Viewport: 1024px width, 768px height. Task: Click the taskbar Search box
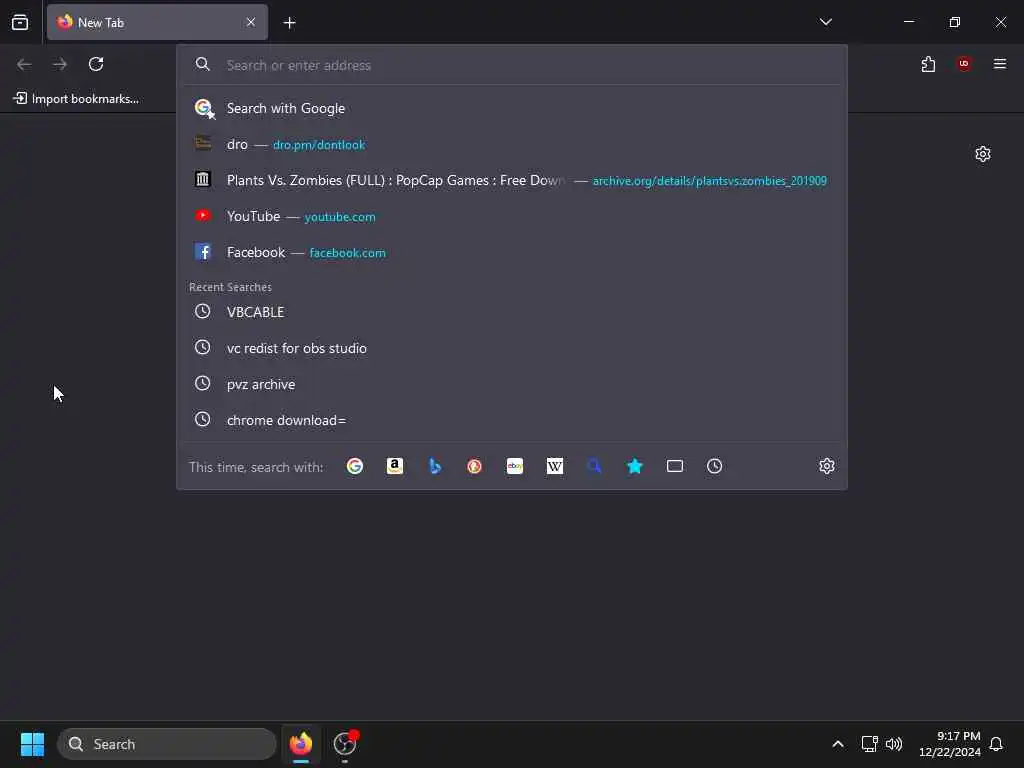[167, 744]
